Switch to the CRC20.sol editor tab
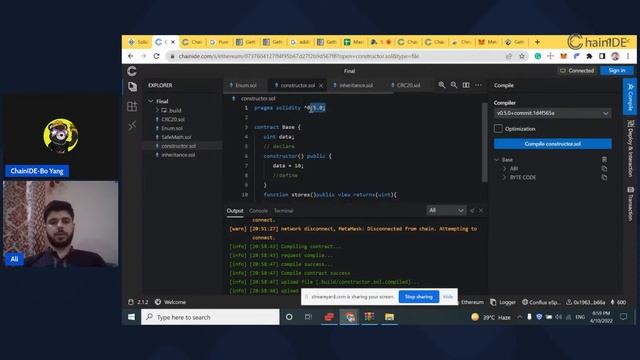Image resolution: width=640 pixels, height=360 pixels. coord(407,85)
